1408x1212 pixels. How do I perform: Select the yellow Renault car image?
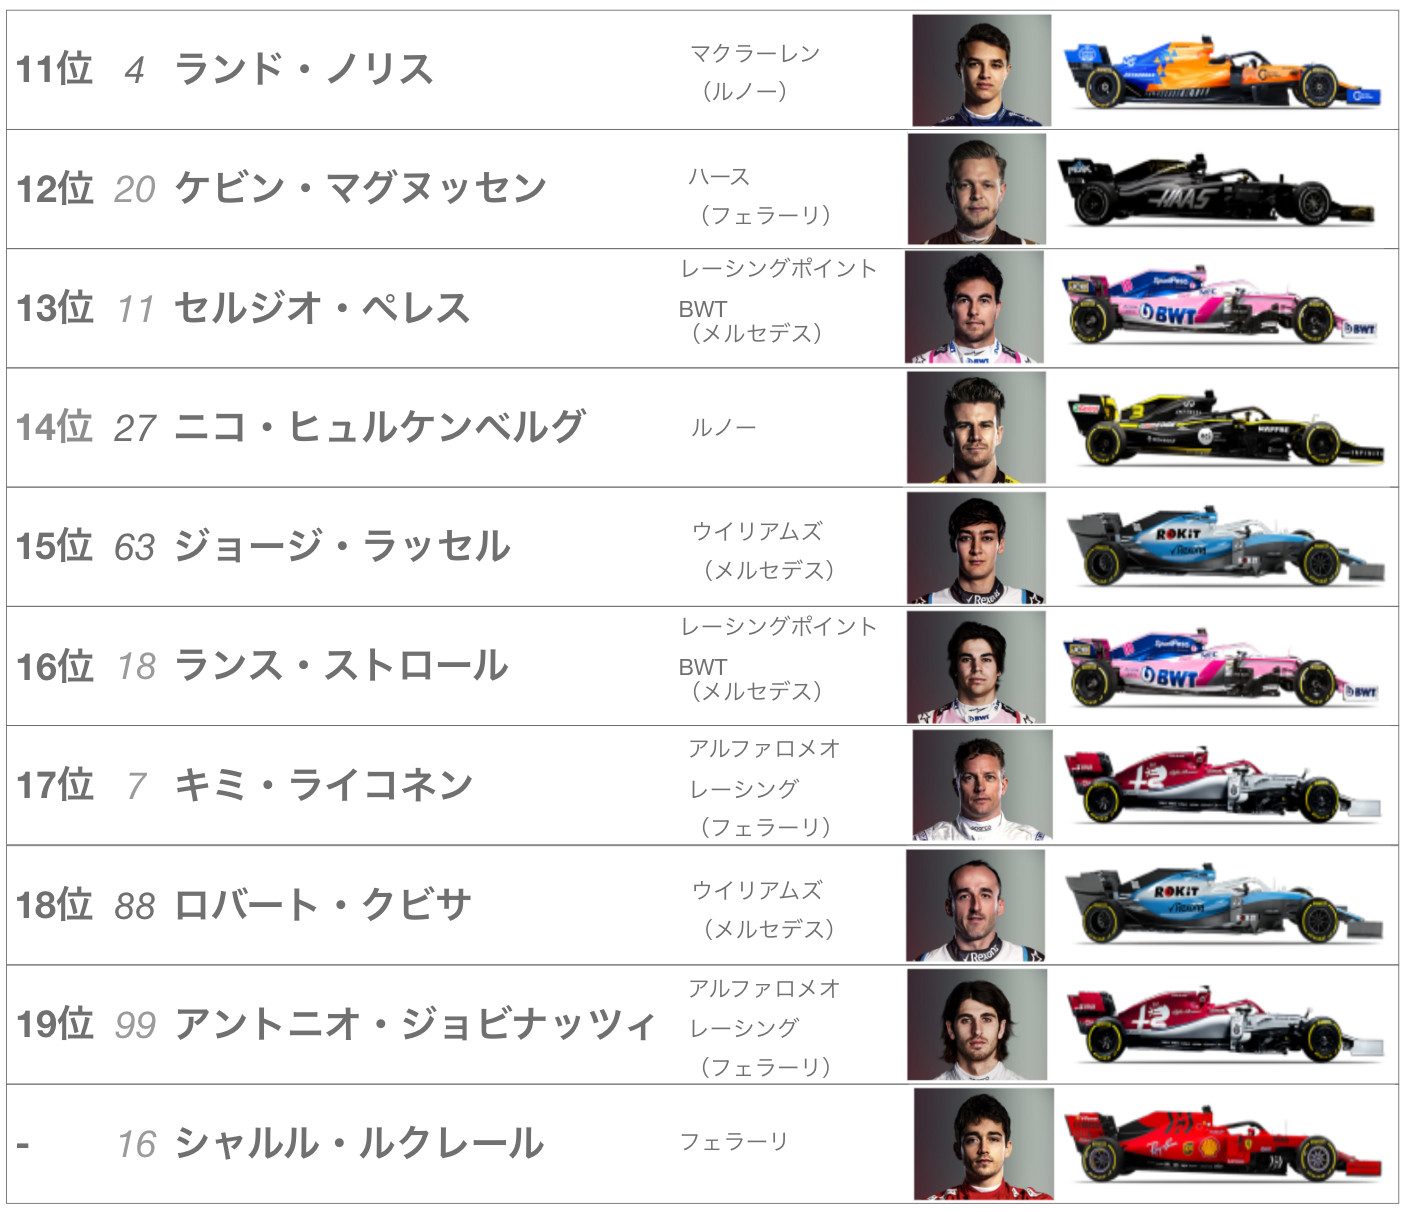1226,429
